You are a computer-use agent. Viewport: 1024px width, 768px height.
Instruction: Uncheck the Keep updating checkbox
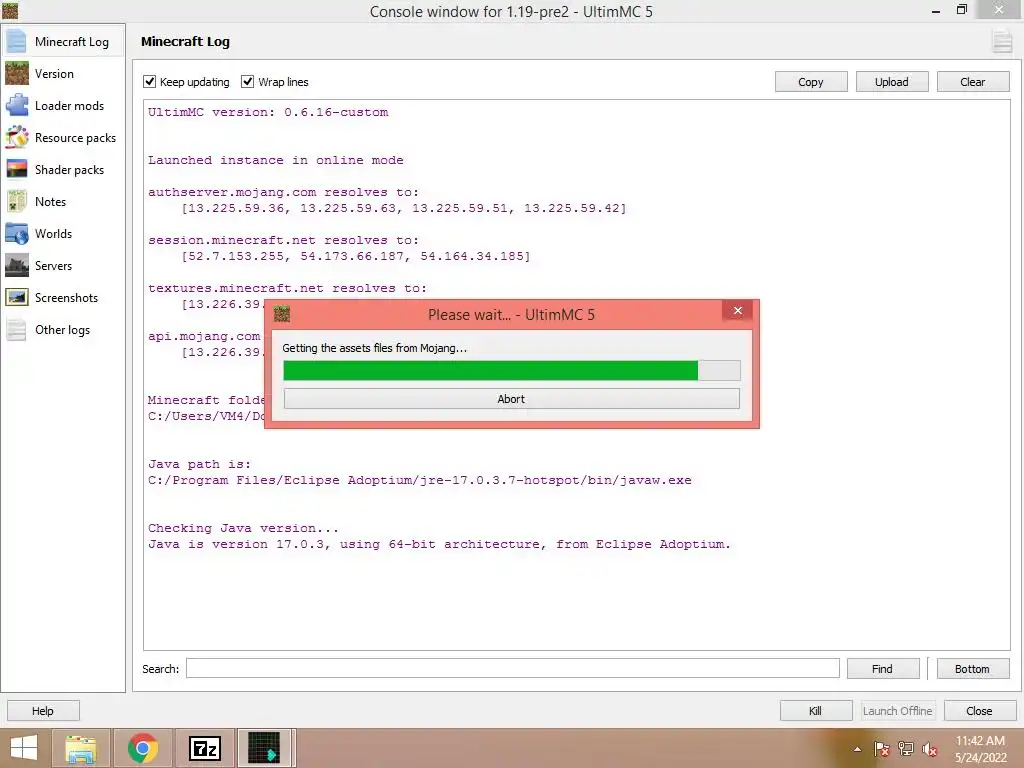tap(150, 82)
